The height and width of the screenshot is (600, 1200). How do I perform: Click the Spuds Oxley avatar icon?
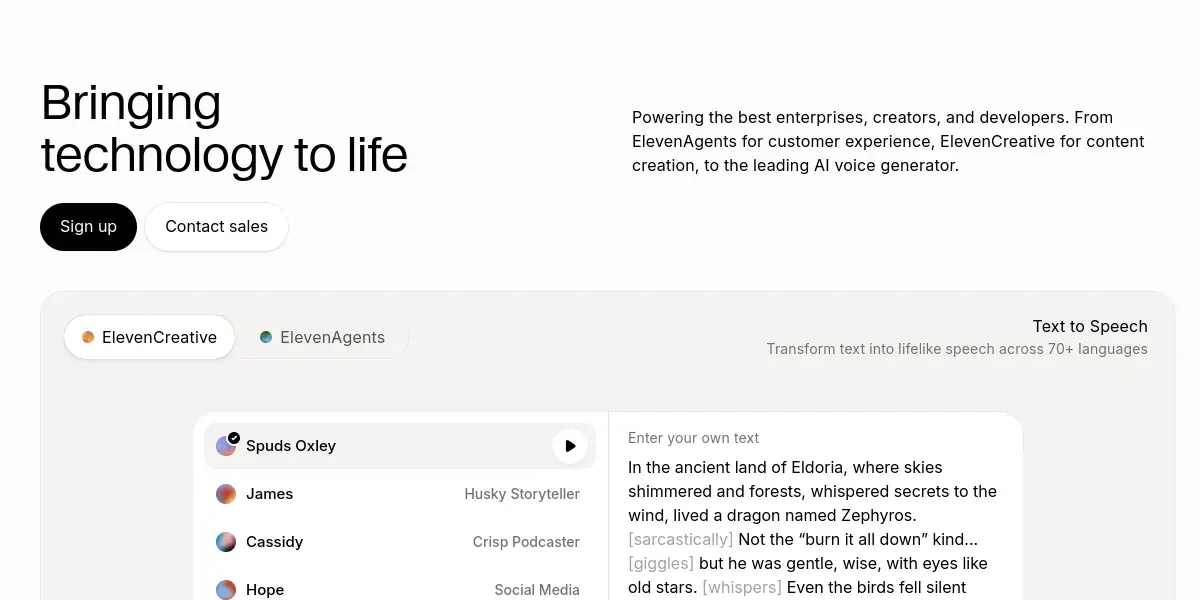pos(226,446)
